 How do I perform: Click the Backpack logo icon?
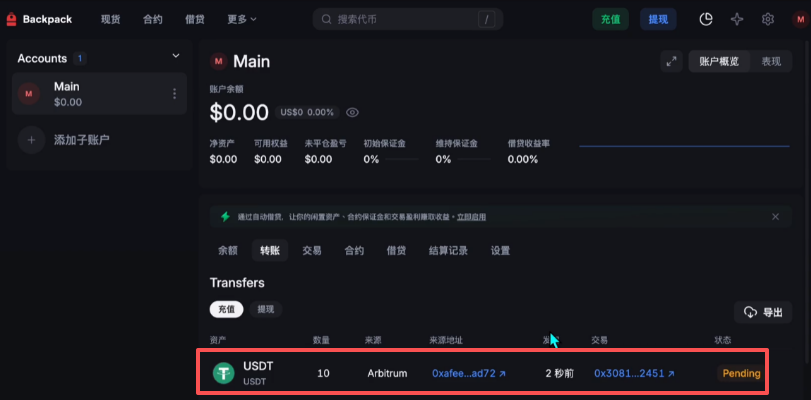tap(11, 20)
